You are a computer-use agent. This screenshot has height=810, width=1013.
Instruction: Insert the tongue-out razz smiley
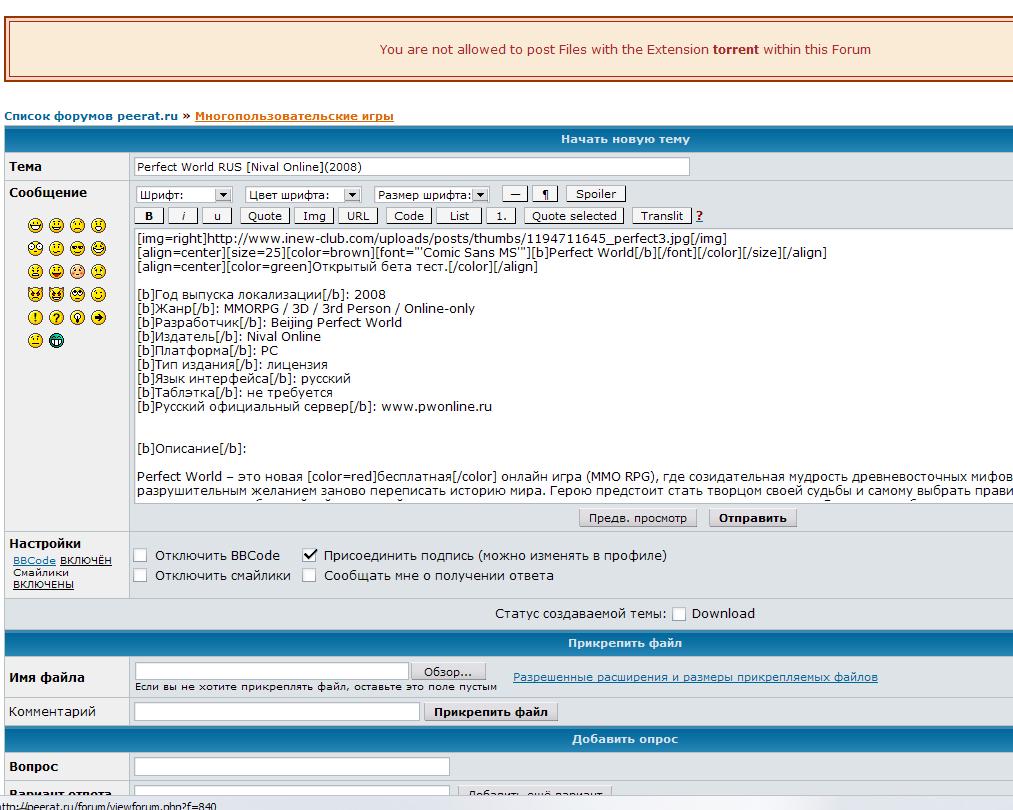tap(57, 272)
